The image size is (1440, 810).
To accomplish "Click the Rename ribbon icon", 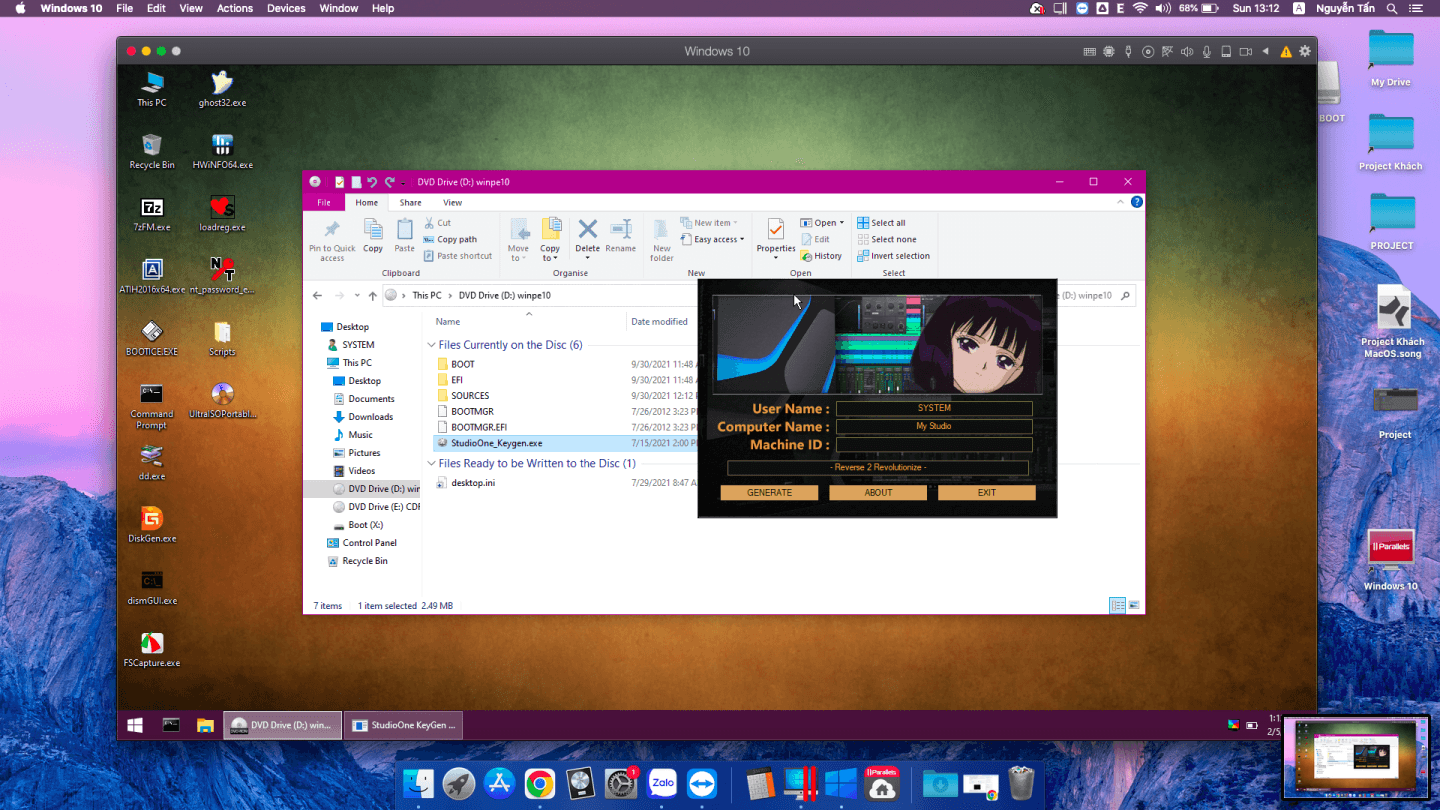I will pos(620,236).
